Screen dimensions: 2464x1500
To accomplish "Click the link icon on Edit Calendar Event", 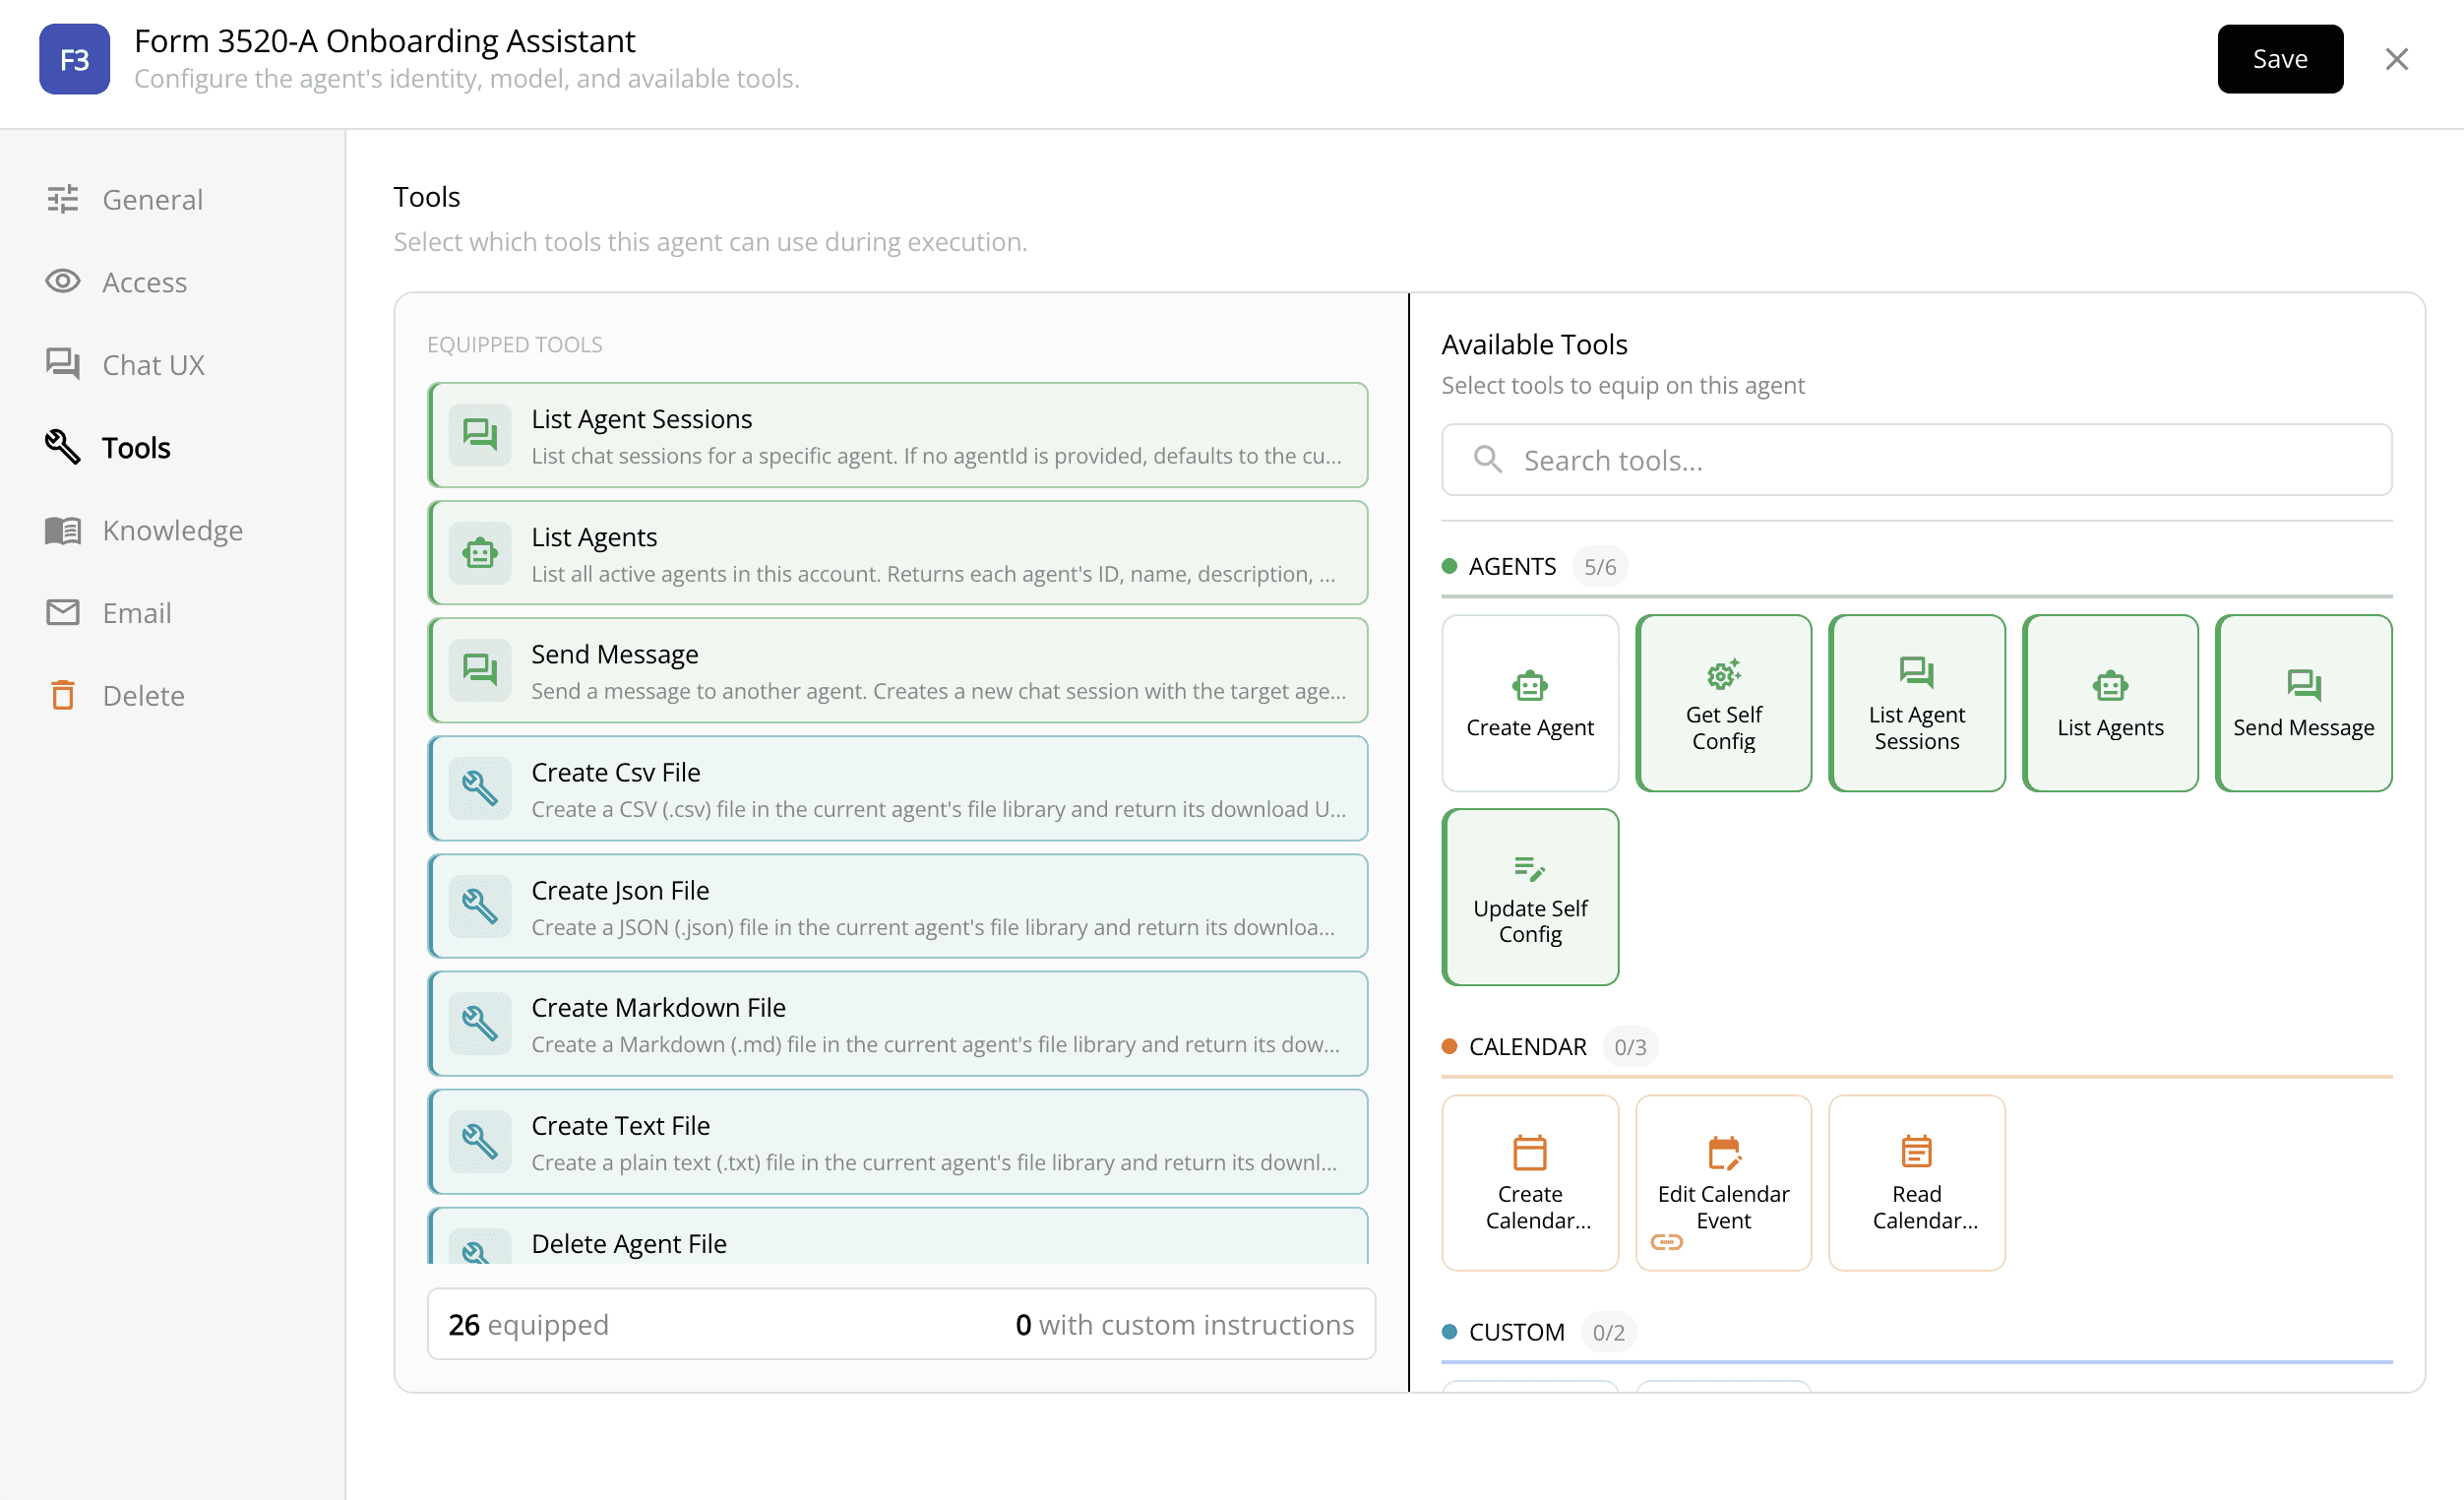I will point(1666,1242).
